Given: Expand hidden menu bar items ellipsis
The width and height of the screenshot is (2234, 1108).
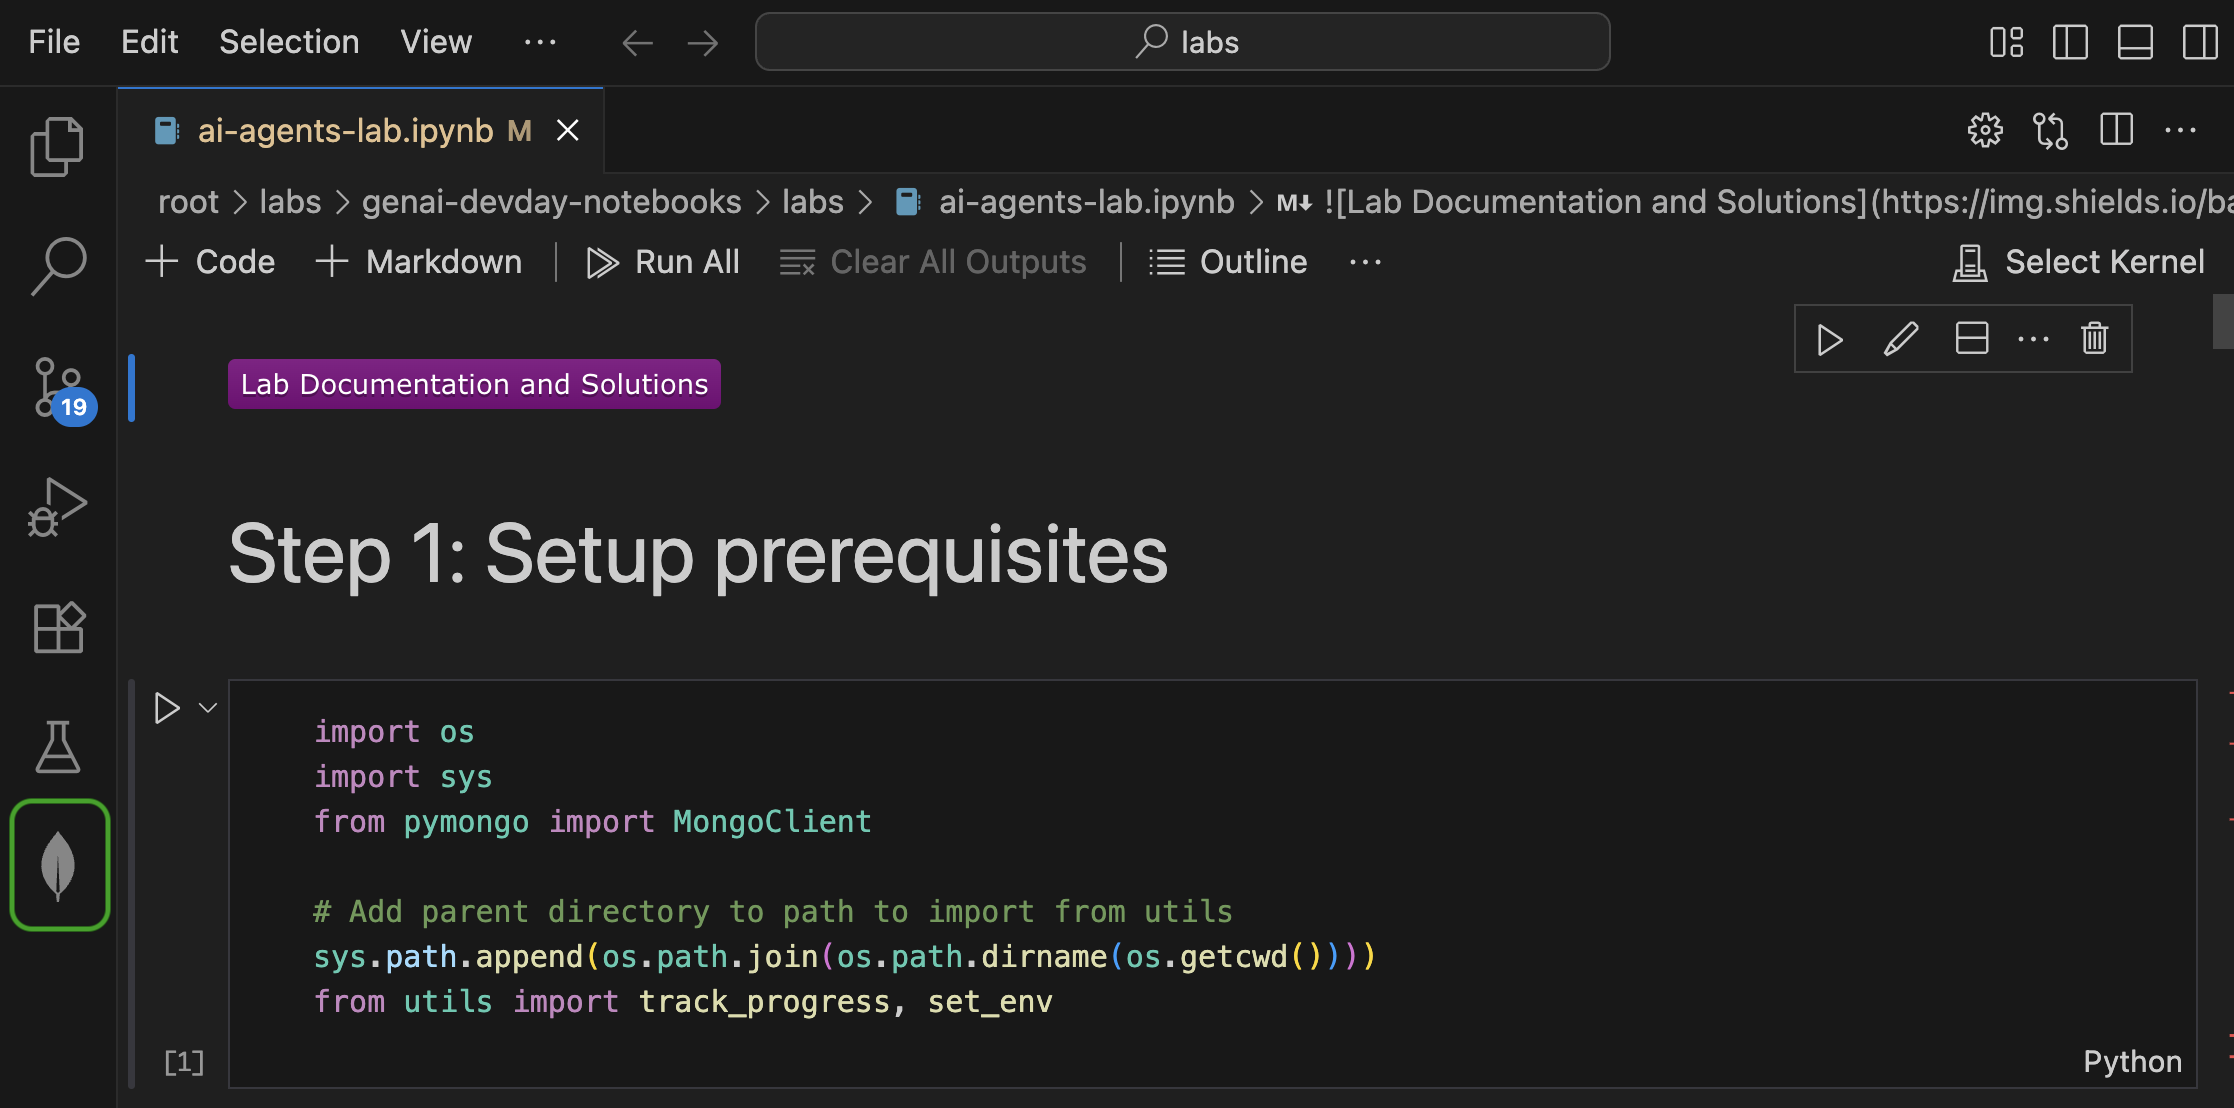Looking at the screenshot, I should point(540,42).
